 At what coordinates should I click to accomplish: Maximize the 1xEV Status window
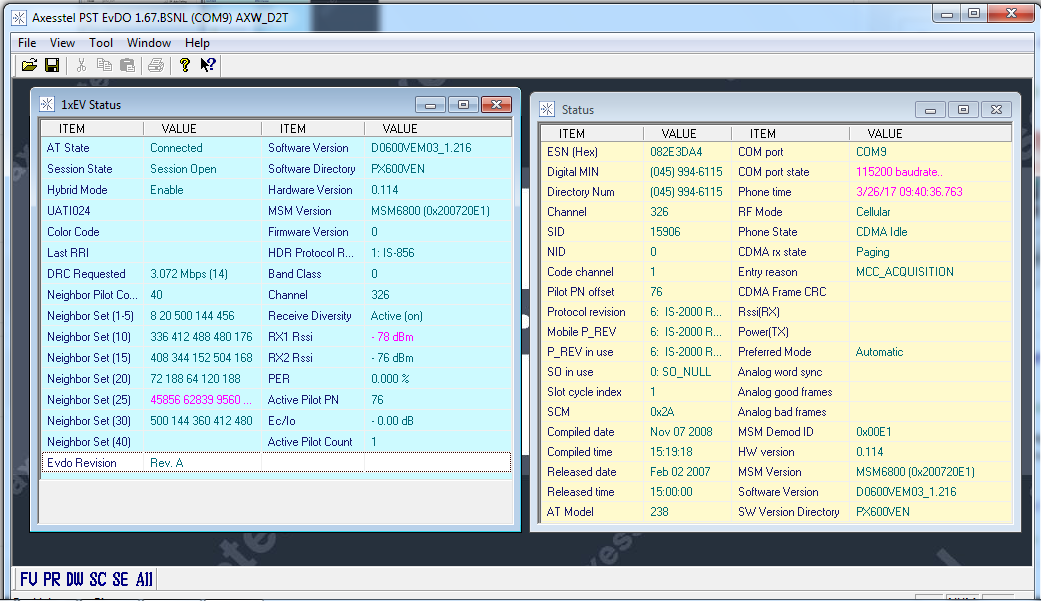coord(463,105)
